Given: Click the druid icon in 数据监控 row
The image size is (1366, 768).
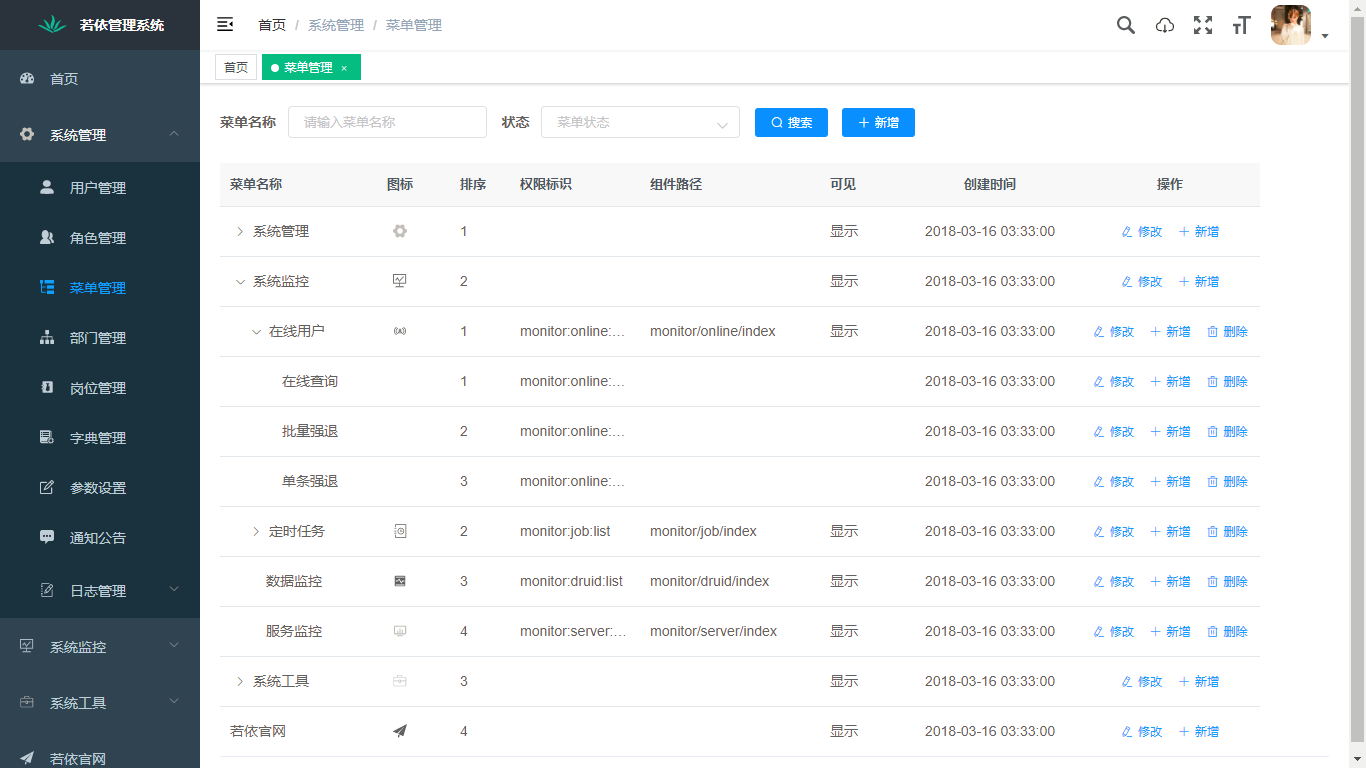Looking at the screenshot, I should tap(400, 581).
